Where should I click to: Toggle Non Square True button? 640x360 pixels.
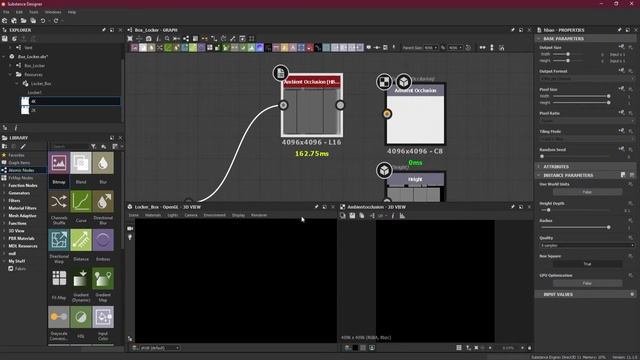[x=587, y=264]
